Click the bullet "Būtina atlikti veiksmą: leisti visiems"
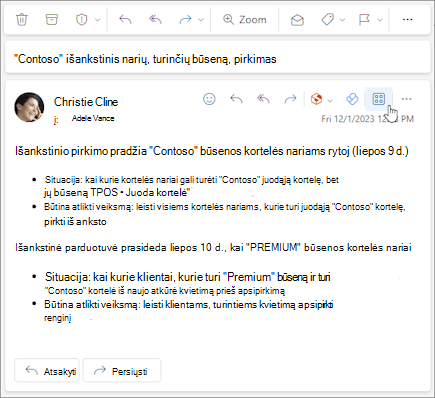 coord(225,214)
